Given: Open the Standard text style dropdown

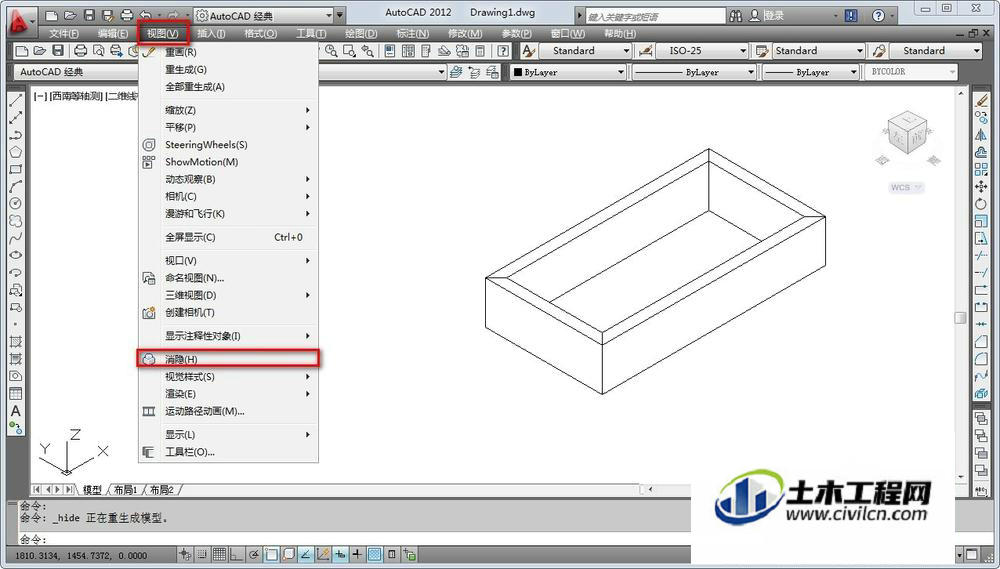Looking at the screenshot, I should tap(585, 51).
